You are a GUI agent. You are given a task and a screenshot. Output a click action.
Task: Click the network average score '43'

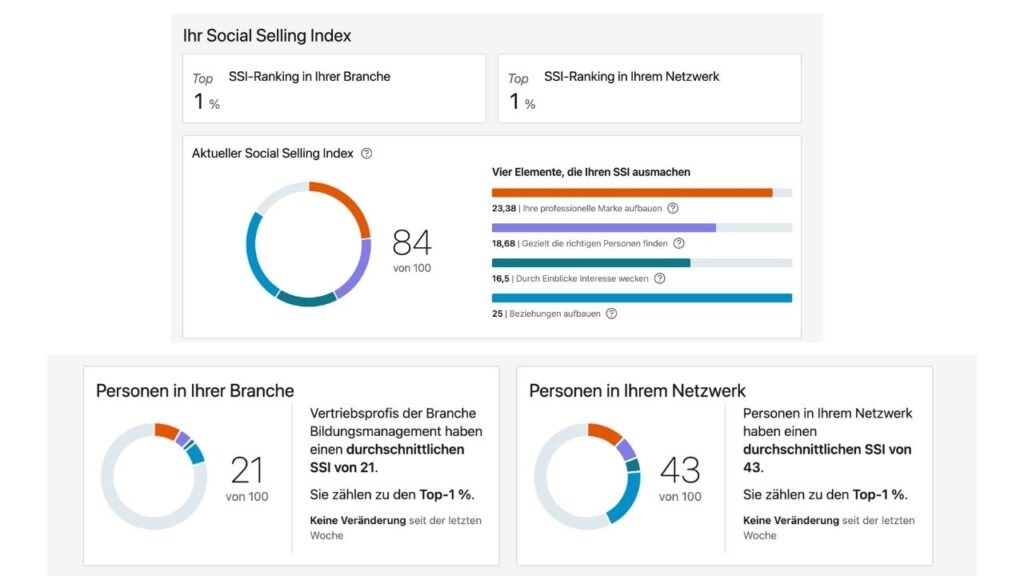[680, 470]
